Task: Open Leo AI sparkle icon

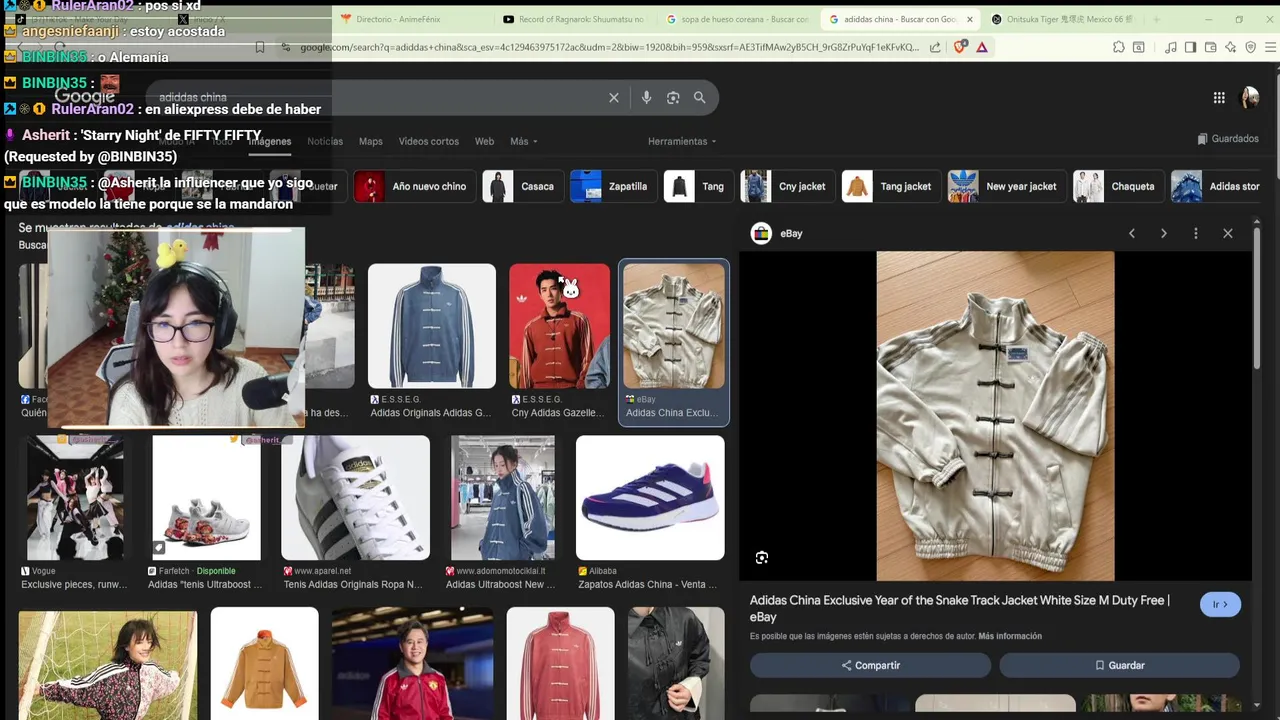Action: (1231, 47)
